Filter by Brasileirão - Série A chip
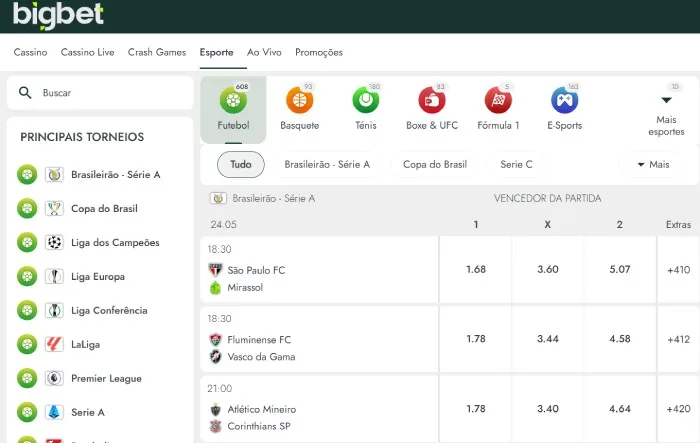The width and height of the screenshot is (700, 443). (x=327, y=164)
